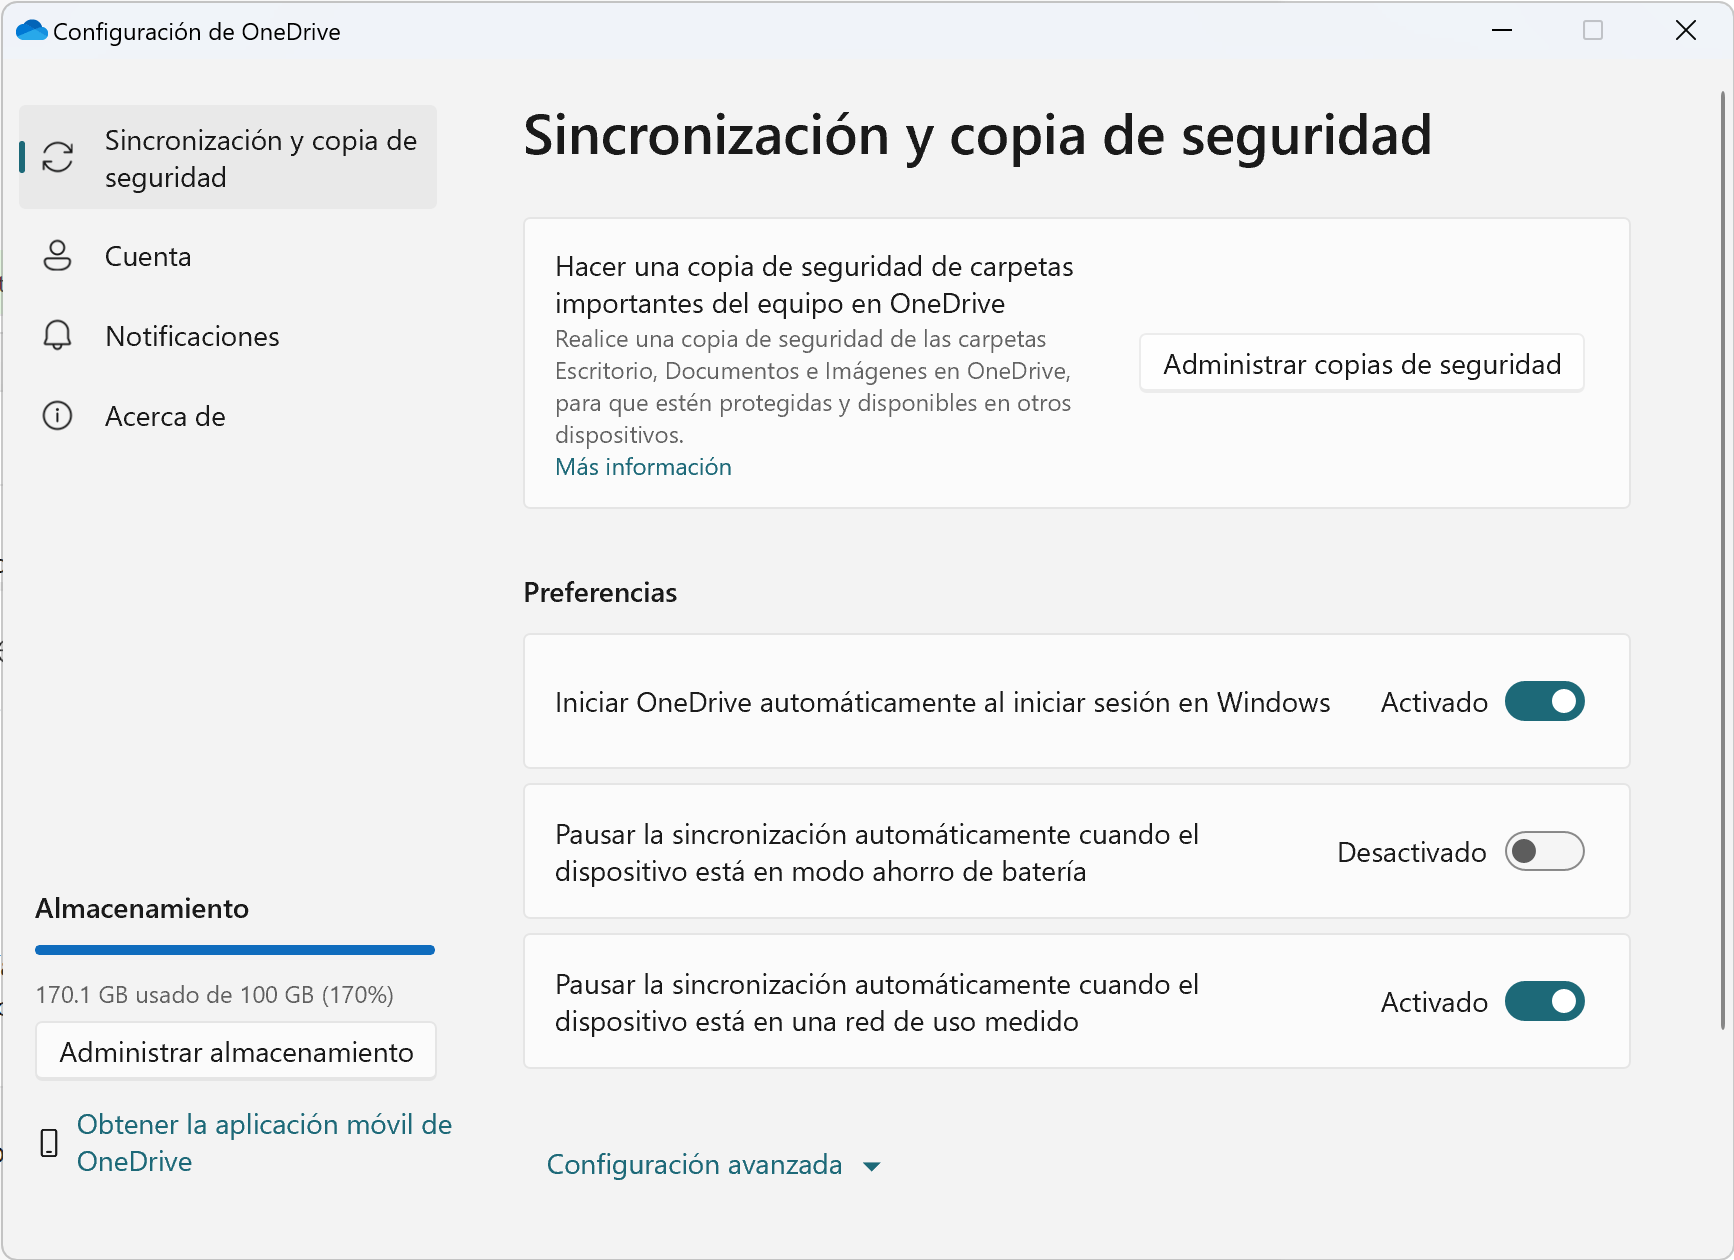1734x1260 pixels.
Task: Enable pausing sync in battery saver mode
Action: coord(1545,851)
